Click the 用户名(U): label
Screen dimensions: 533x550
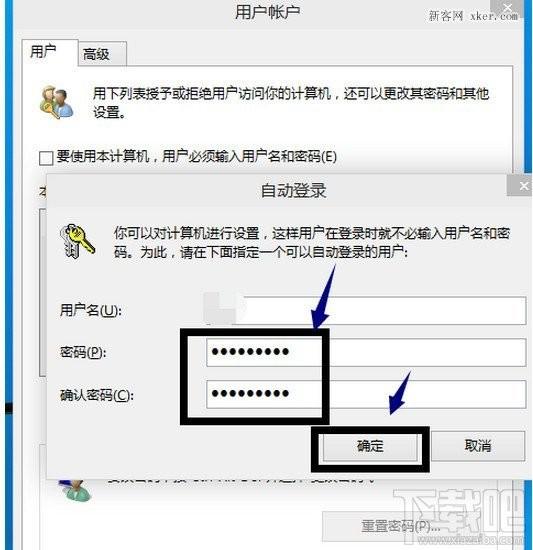91,310
